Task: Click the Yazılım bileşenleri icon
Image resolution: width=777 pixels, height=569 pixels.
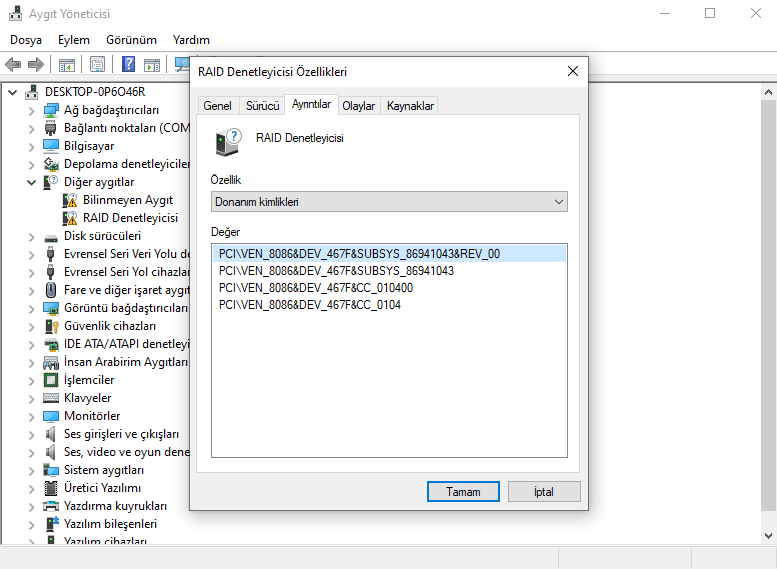Action: point(52,524)
